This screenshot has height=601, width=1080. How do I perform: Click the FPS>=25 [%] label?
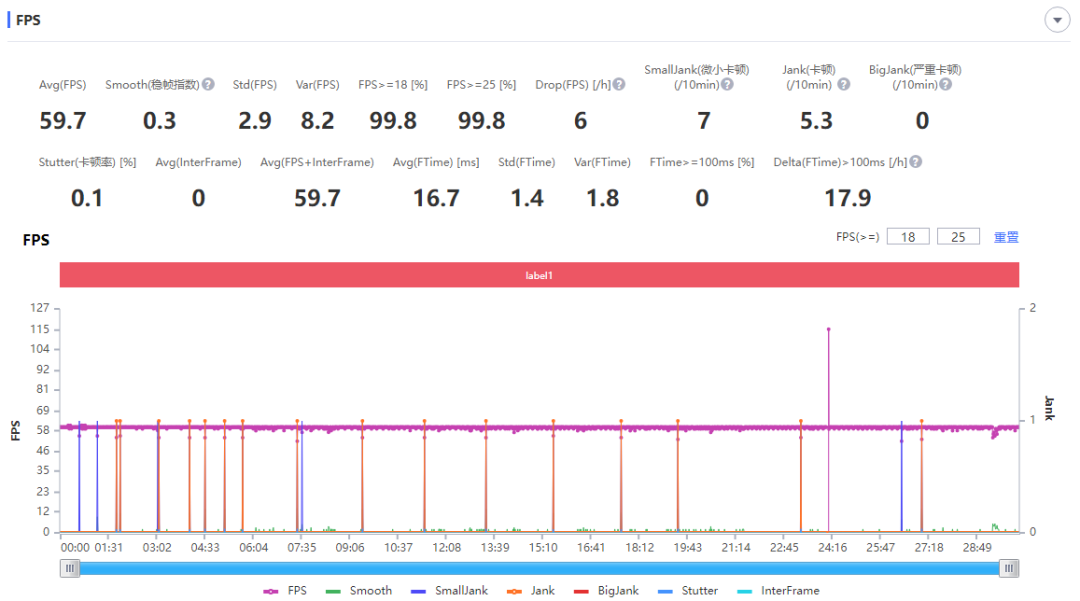click(x=481, y=85)
